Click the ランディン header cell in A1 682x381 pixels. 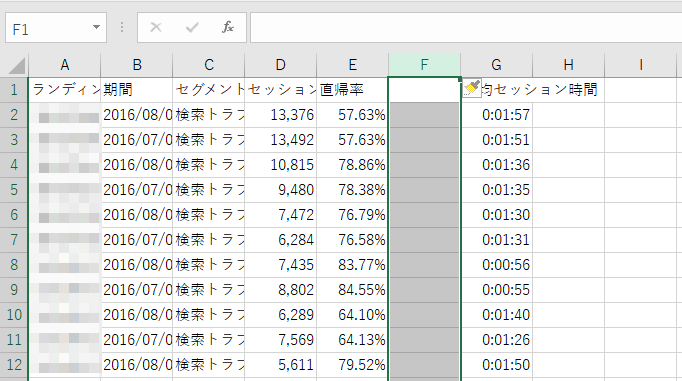(64, 90)
